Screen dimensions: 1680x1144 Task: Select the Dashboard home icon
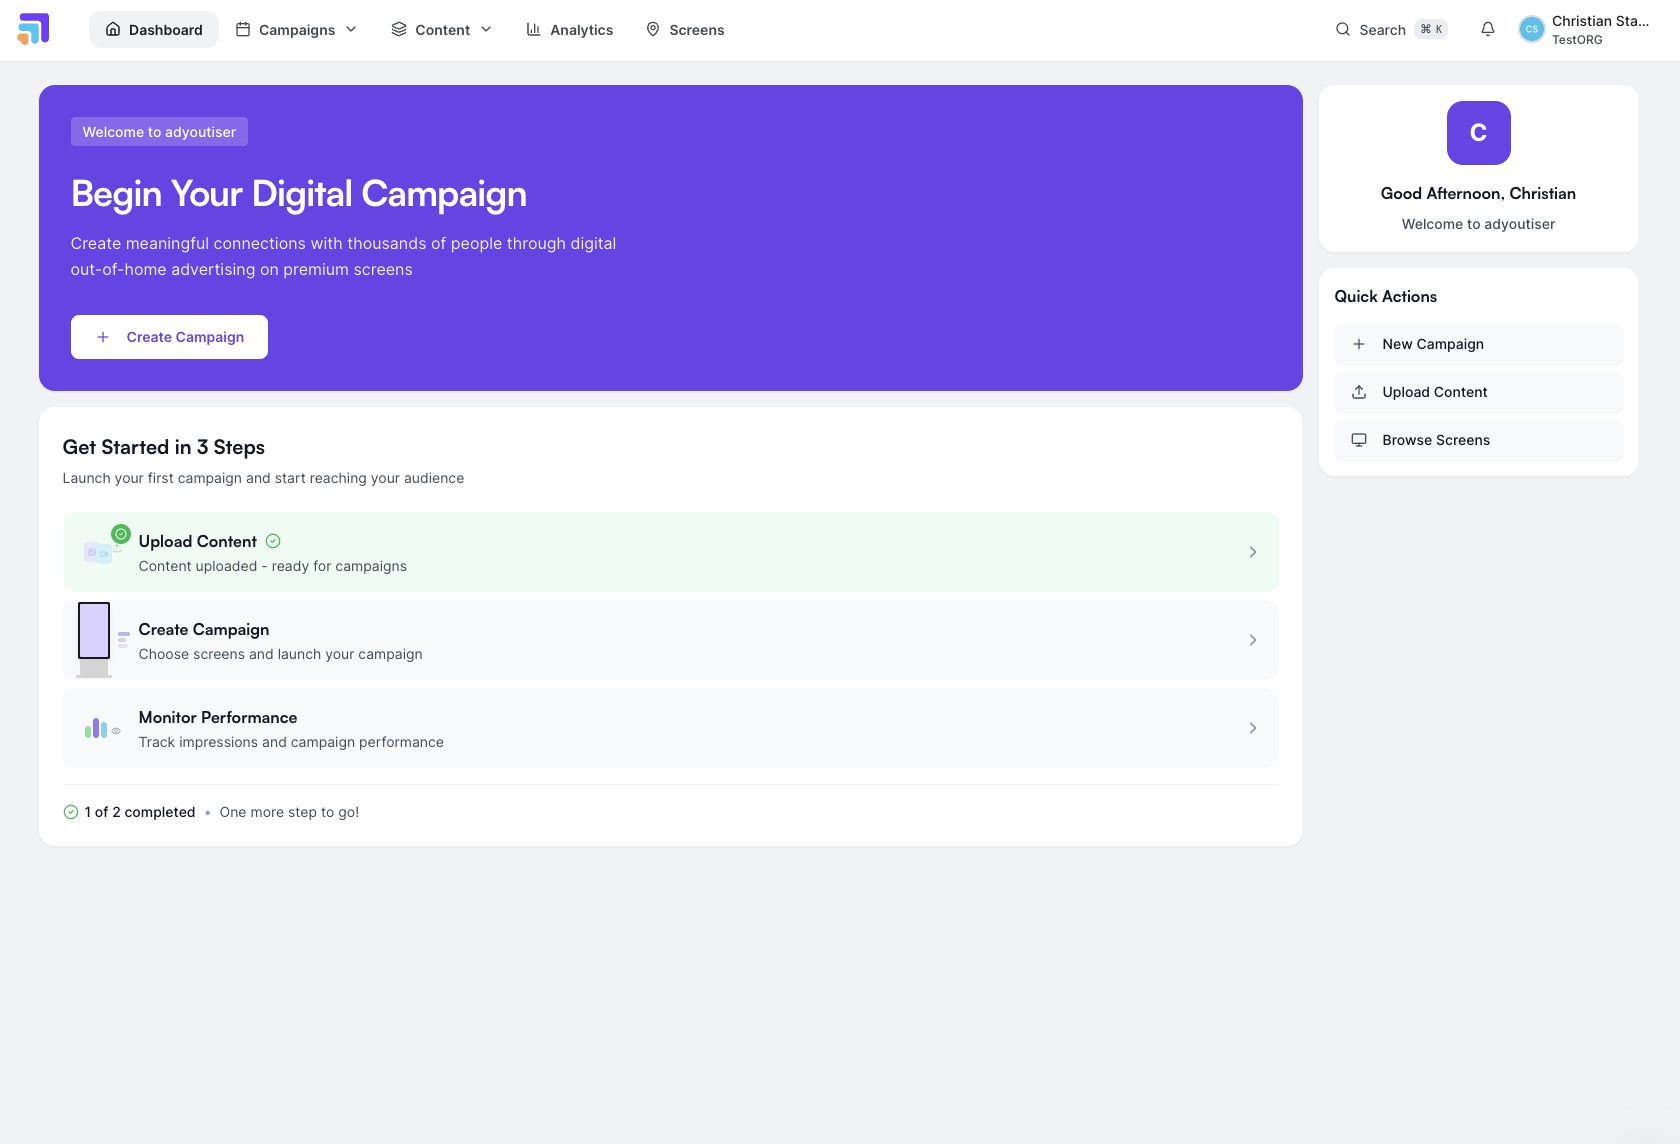[113, 29]
